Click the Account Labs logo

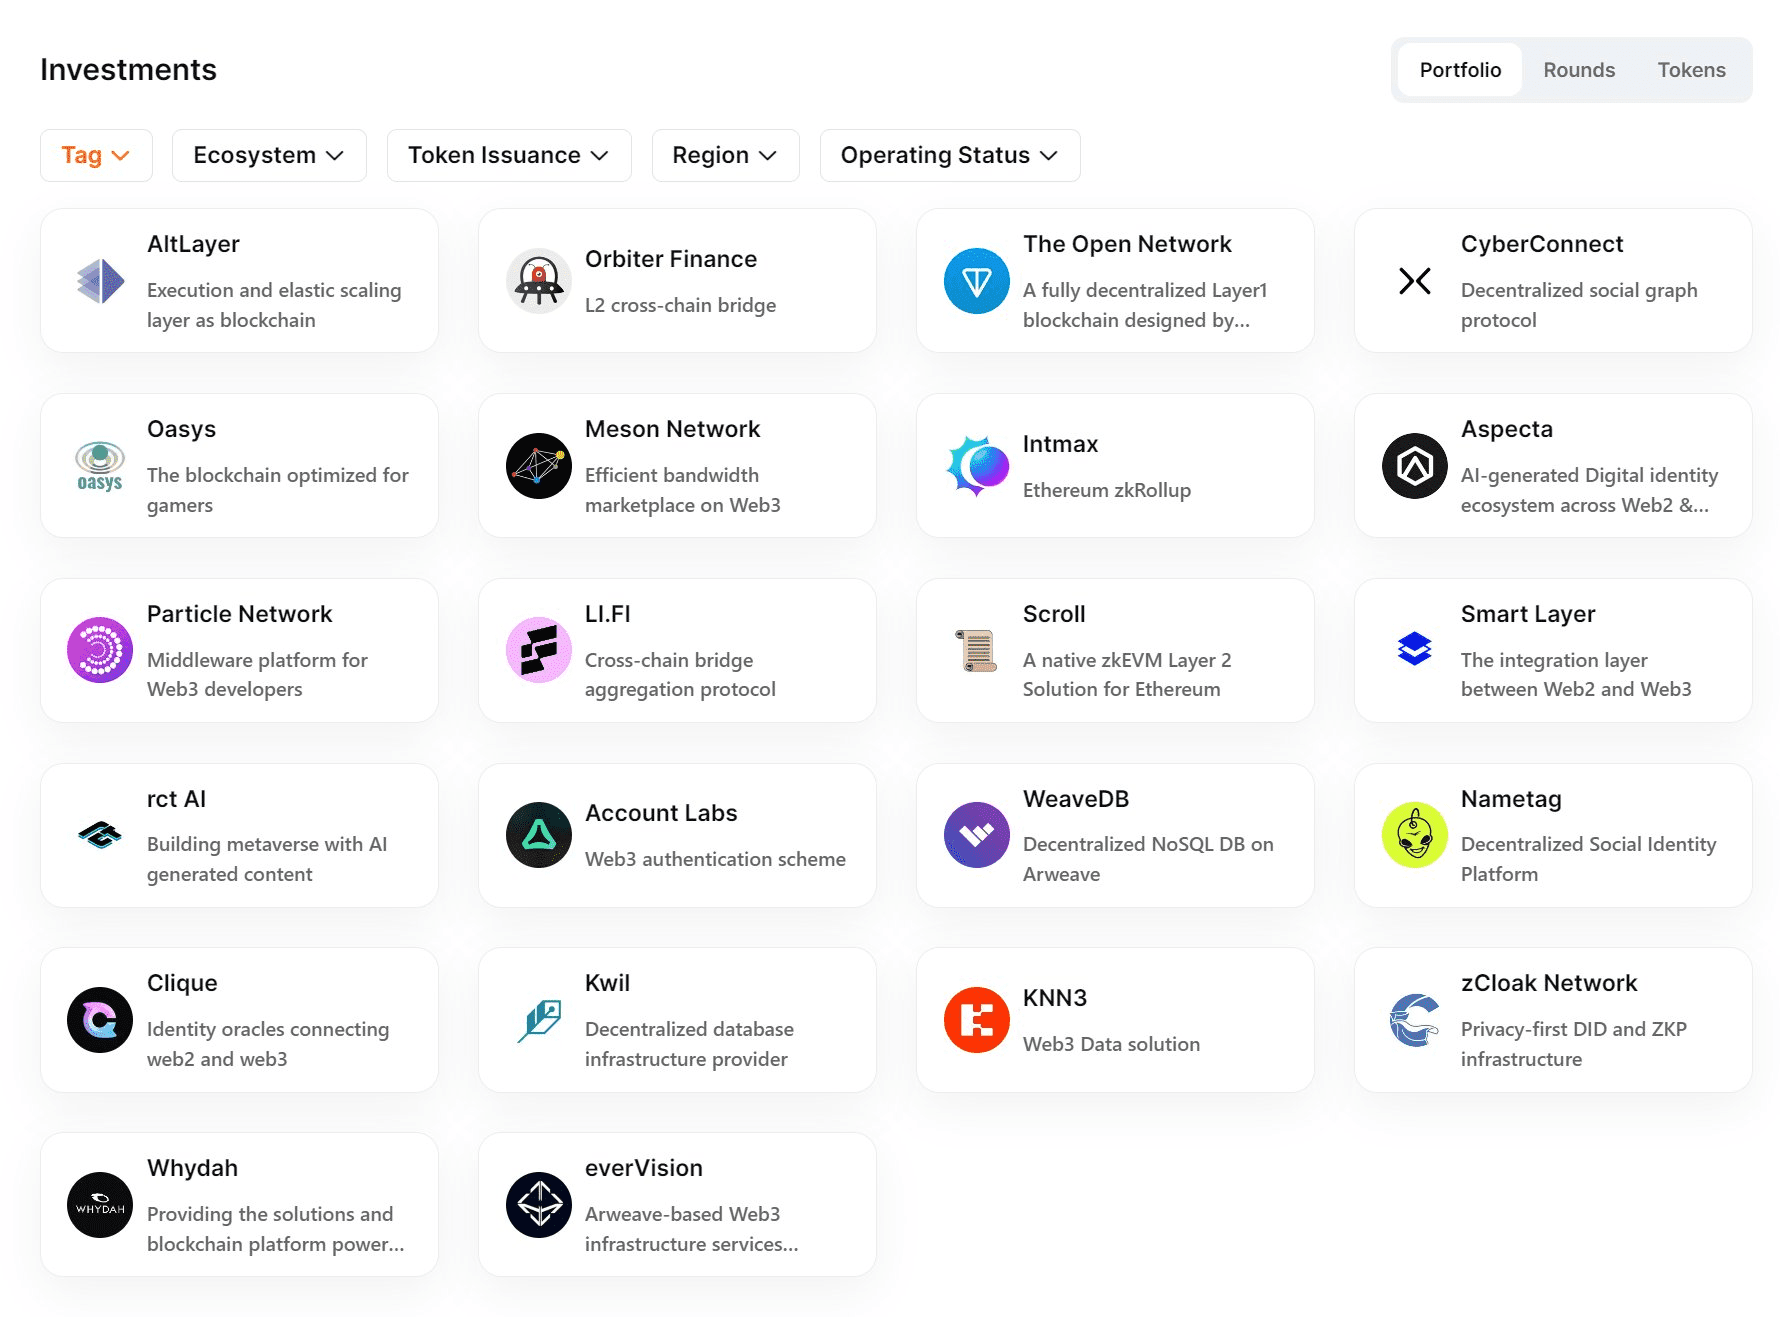tap(539, 835)
